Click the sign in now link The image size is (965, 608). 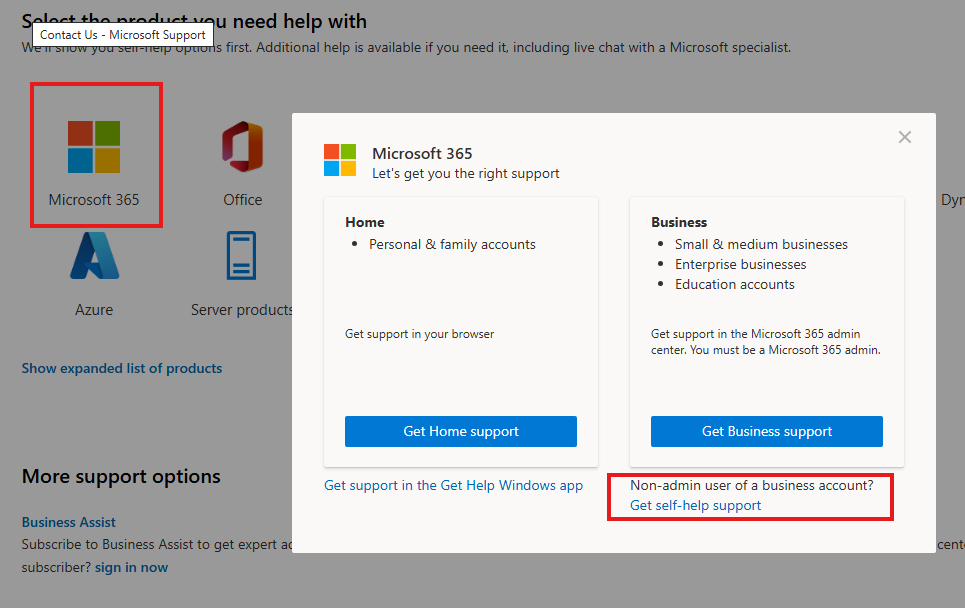coord(131,567)
